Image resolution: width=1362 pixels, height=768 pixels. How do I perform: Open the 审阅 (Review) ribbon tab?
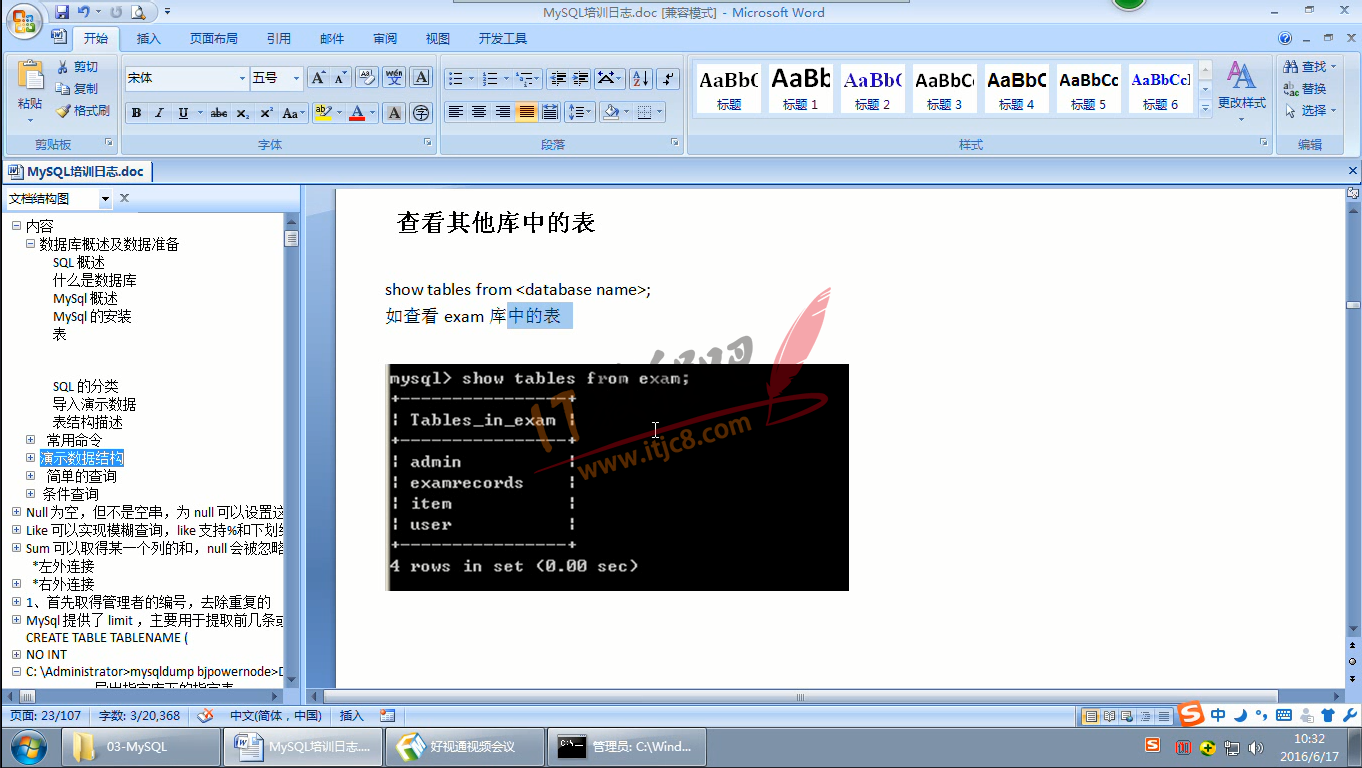[385, 39]
